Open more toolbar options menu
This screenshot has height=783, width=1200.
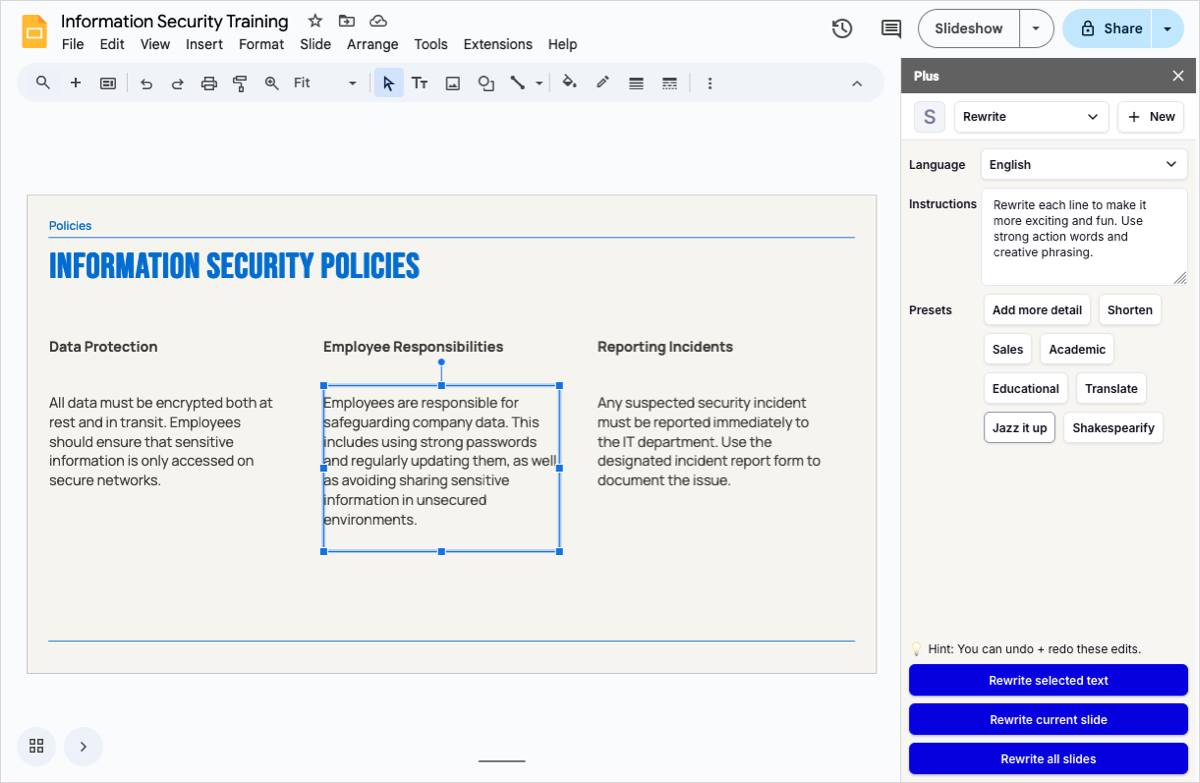click(x=710, y=83)
